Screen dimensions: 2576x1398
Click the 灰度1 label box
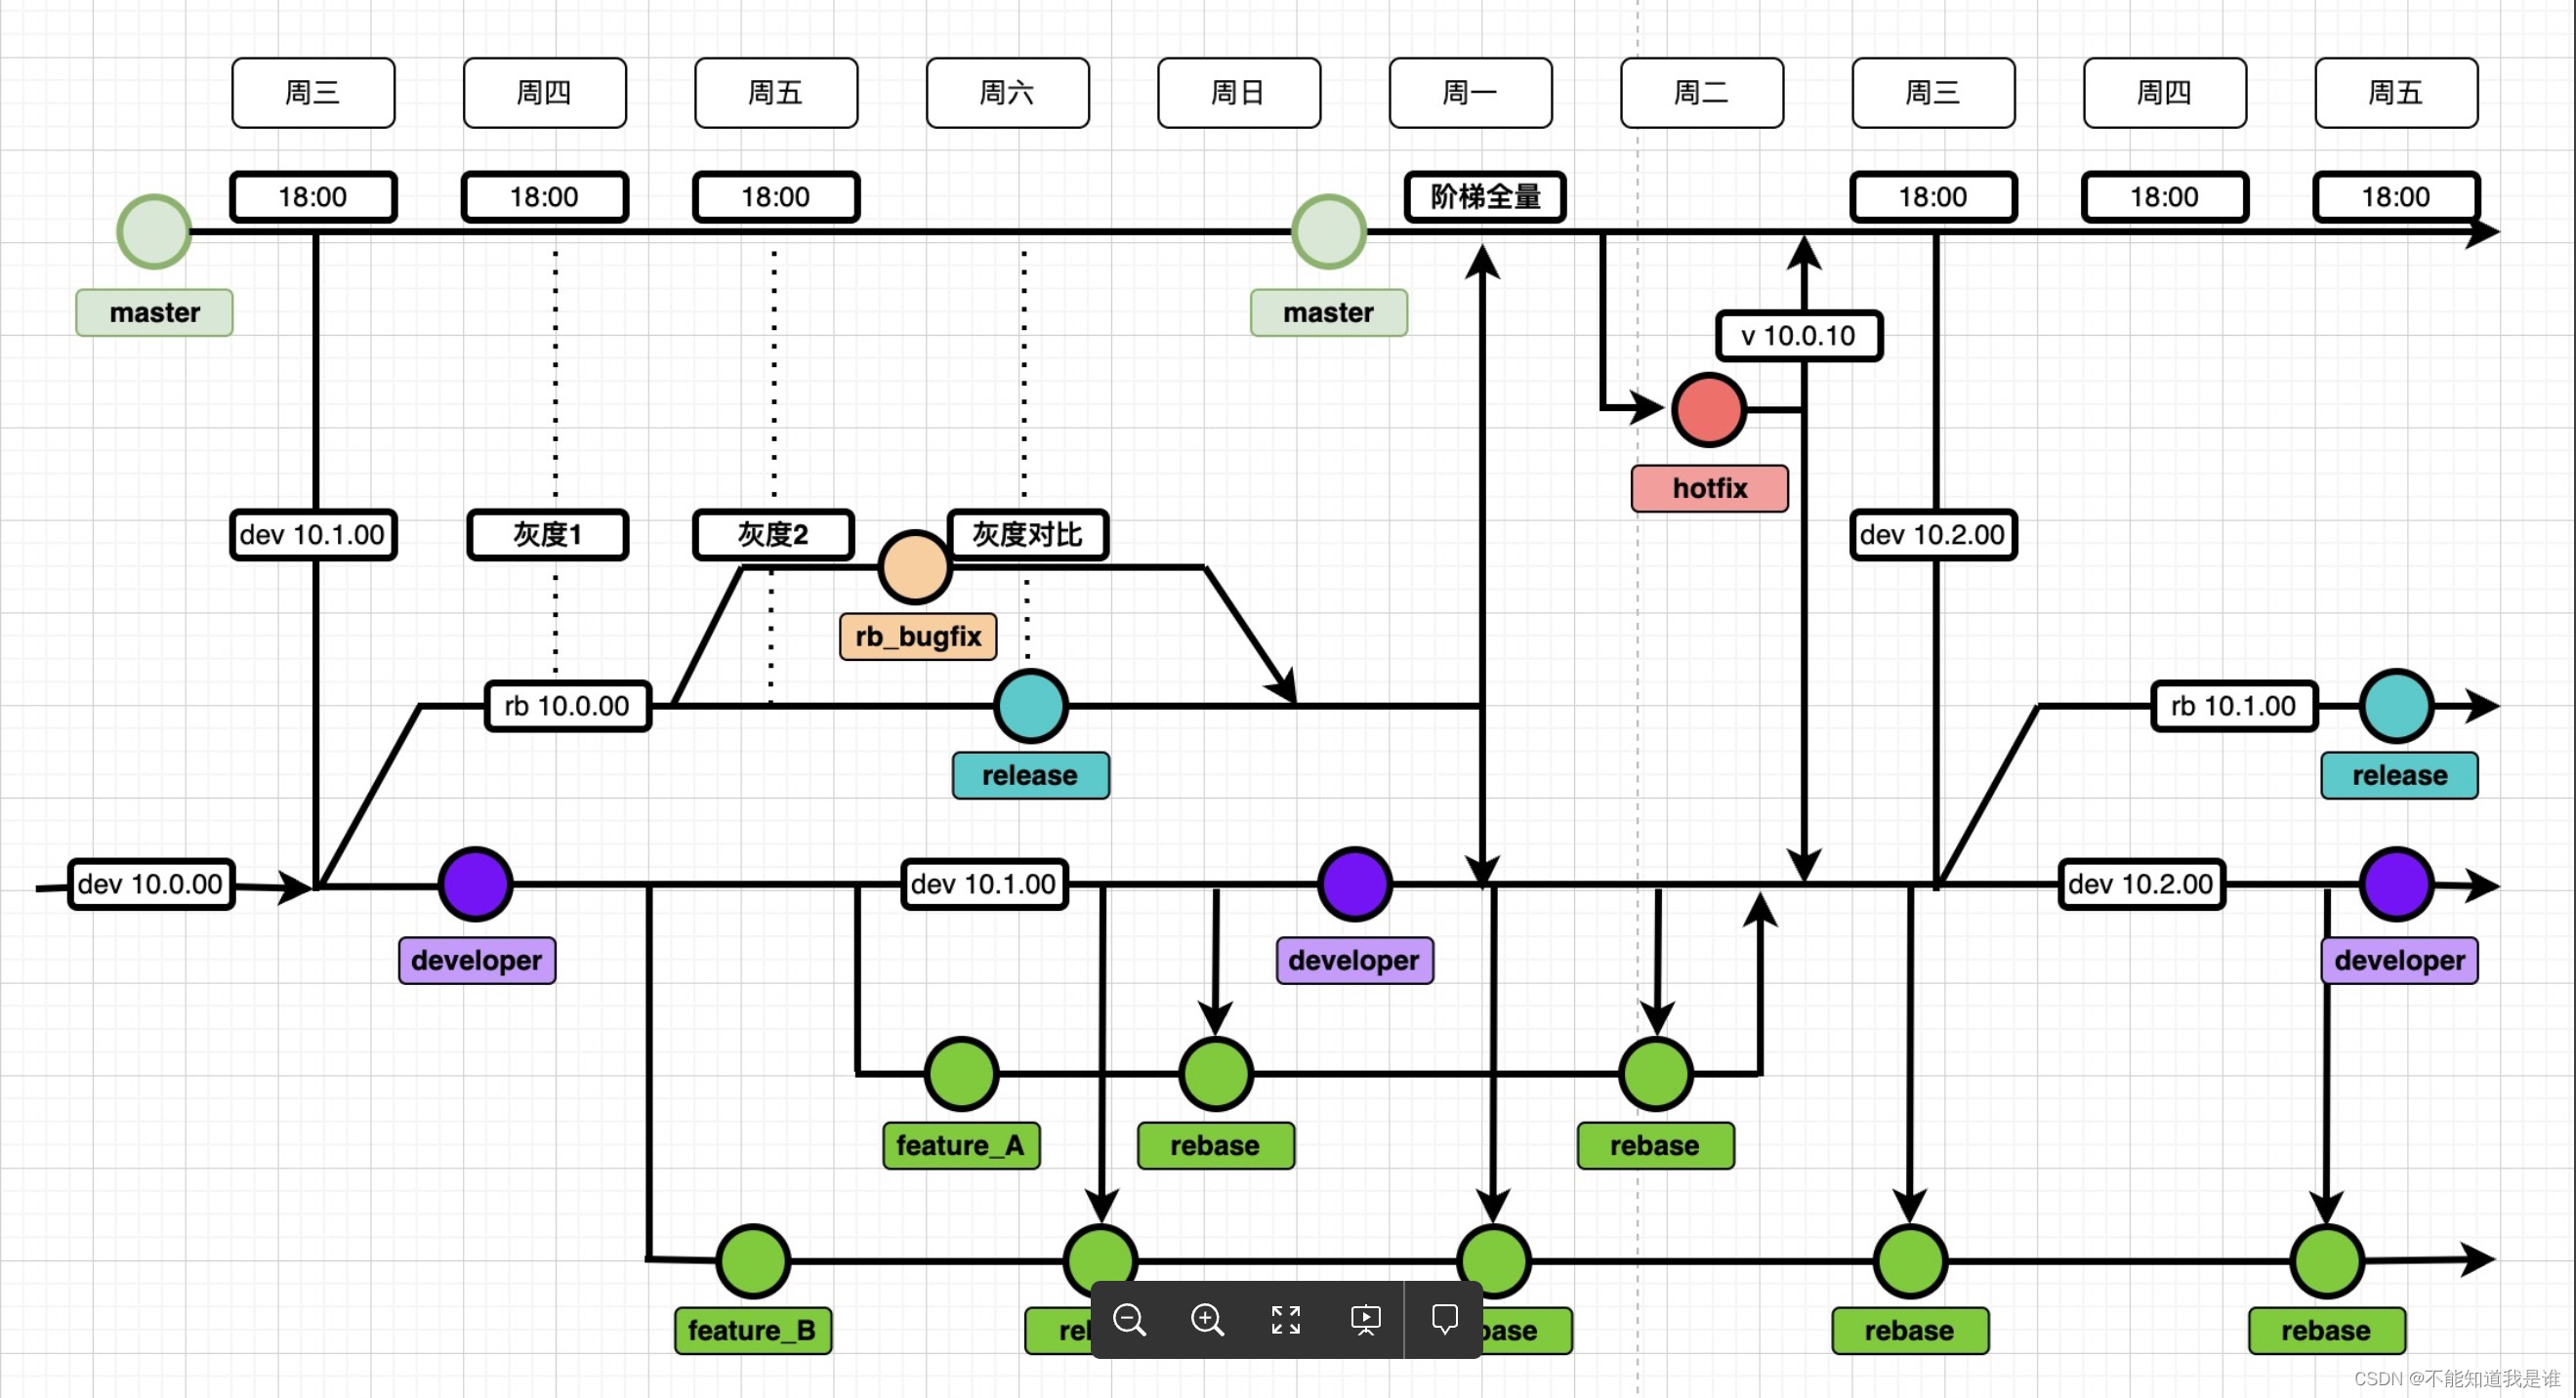tap(547, 535)
